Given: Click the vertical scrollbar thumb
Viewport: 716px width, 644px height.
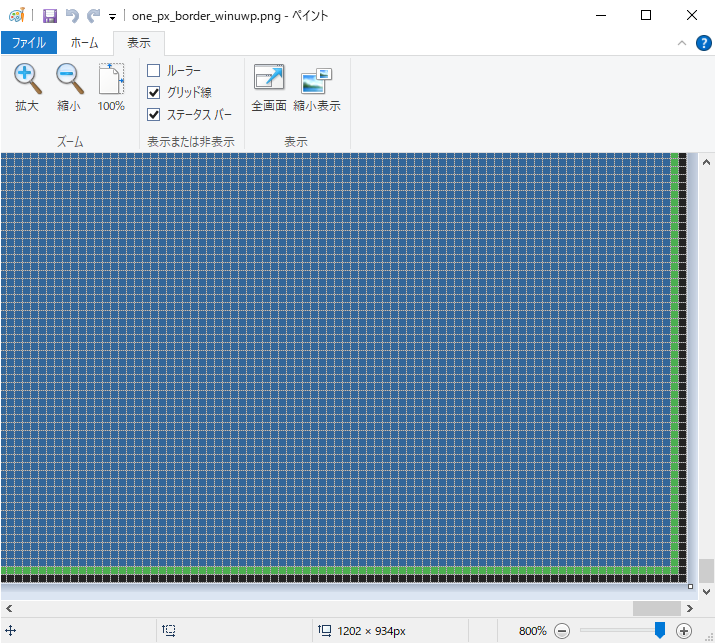Looking at the screenshot, I should click(706, 570).
